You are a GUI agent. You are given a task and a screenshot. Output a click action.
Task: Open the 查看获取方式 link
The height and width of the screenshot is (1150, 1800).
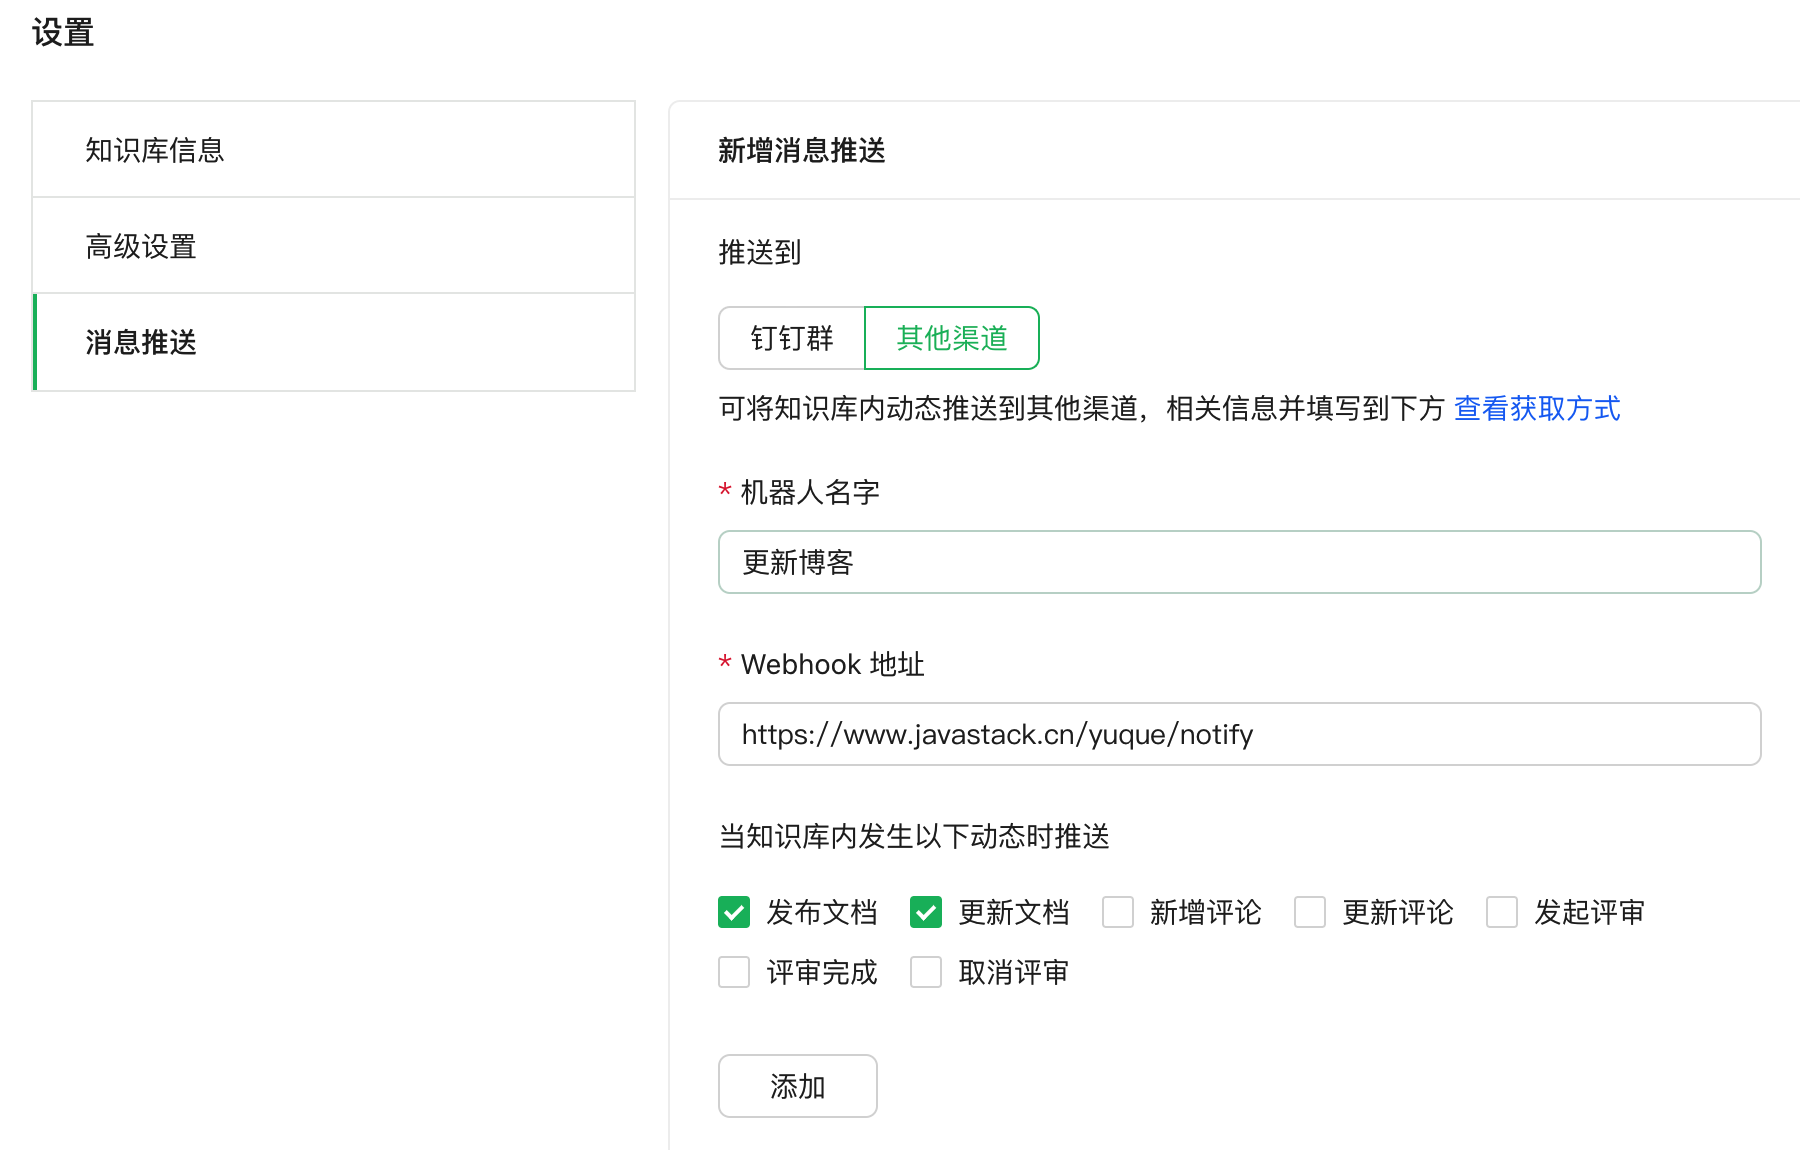pos(1536,408)
